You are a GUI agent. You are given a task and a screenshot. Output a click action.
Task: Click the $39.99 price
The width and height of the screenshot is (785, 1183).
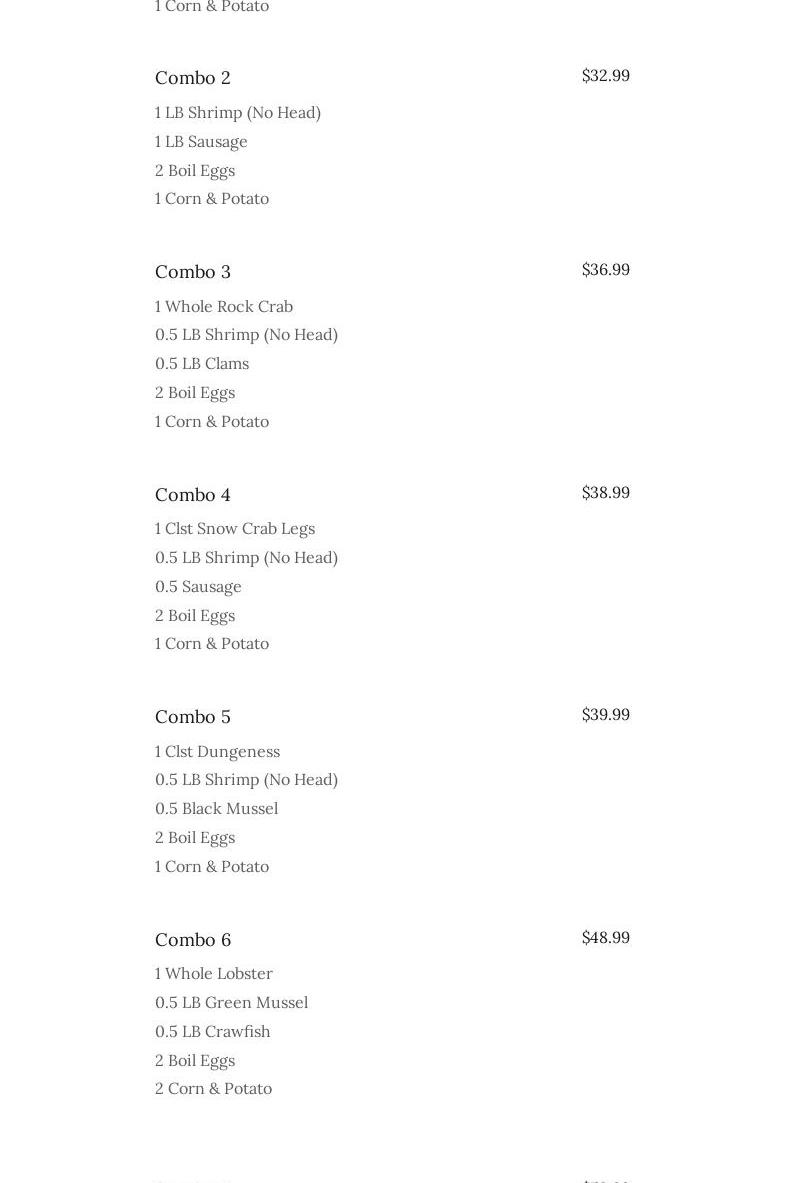pyautogui.click(x=605, y=715)
